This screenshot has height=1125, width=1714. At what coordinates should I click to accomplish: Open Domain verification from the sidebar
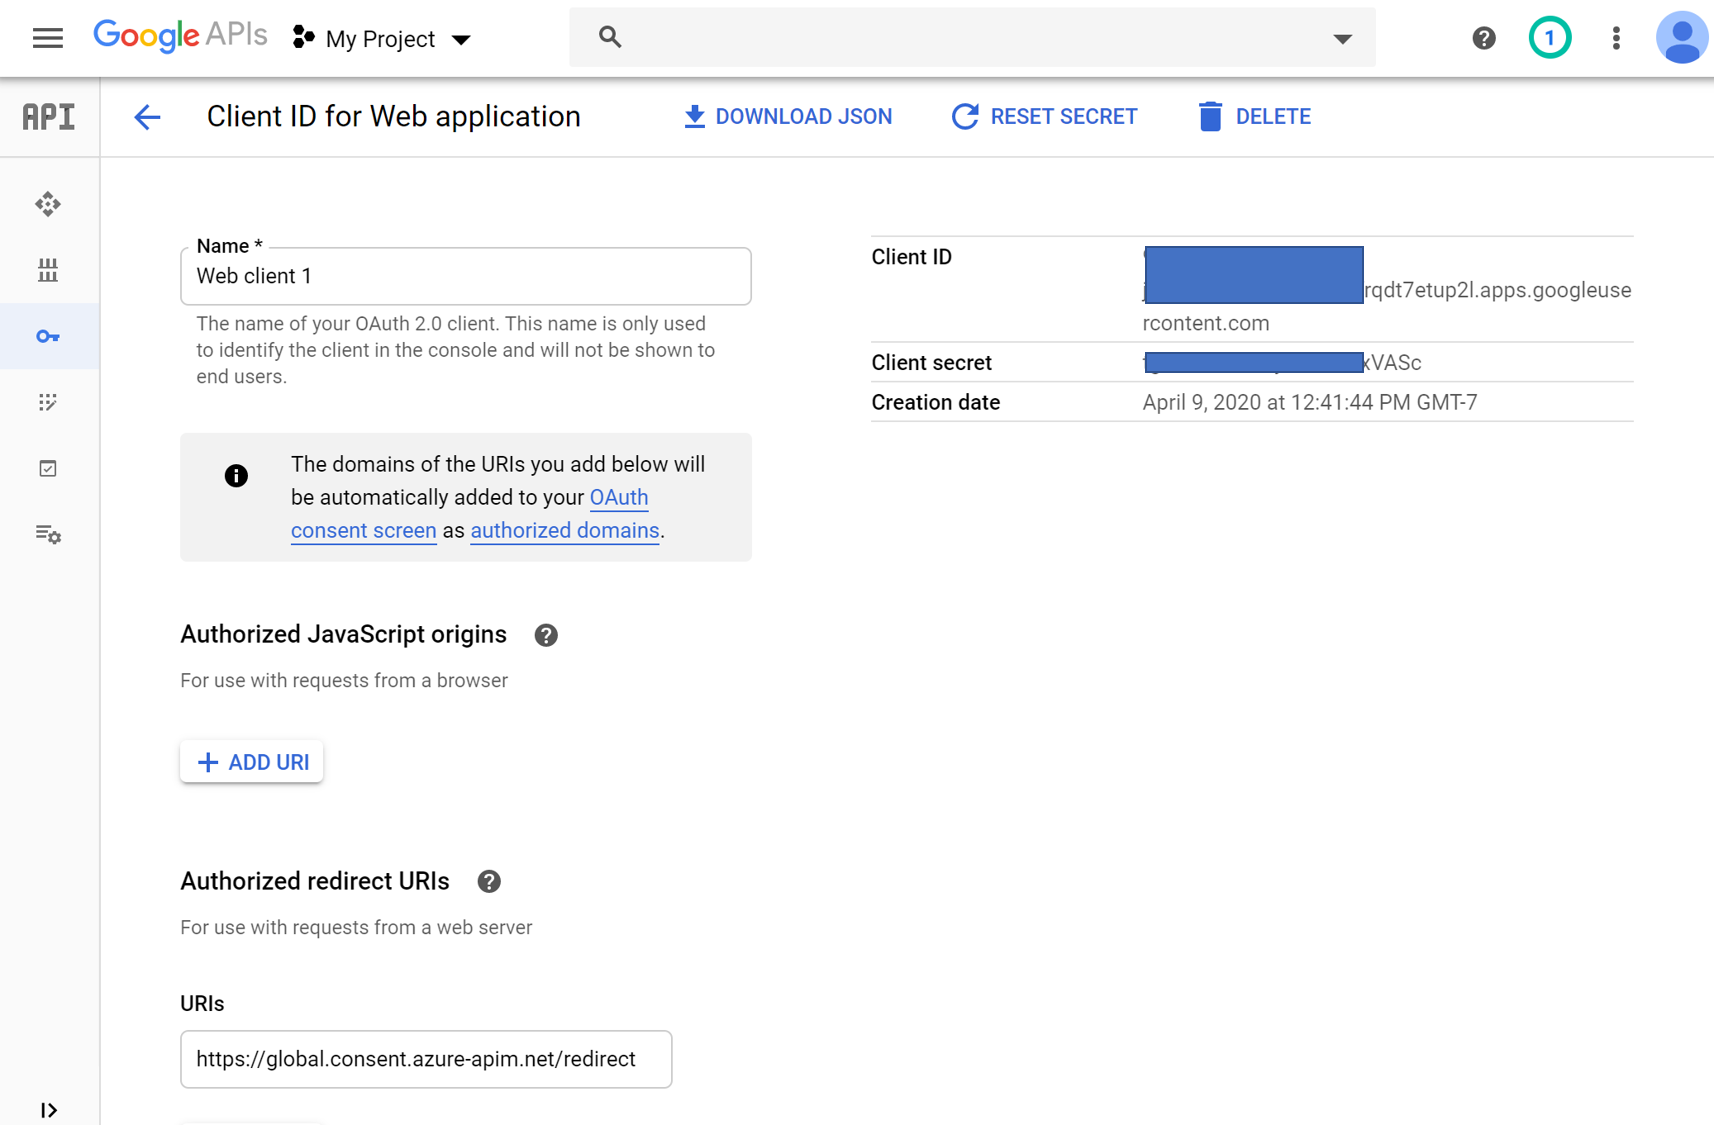(48, 468)
